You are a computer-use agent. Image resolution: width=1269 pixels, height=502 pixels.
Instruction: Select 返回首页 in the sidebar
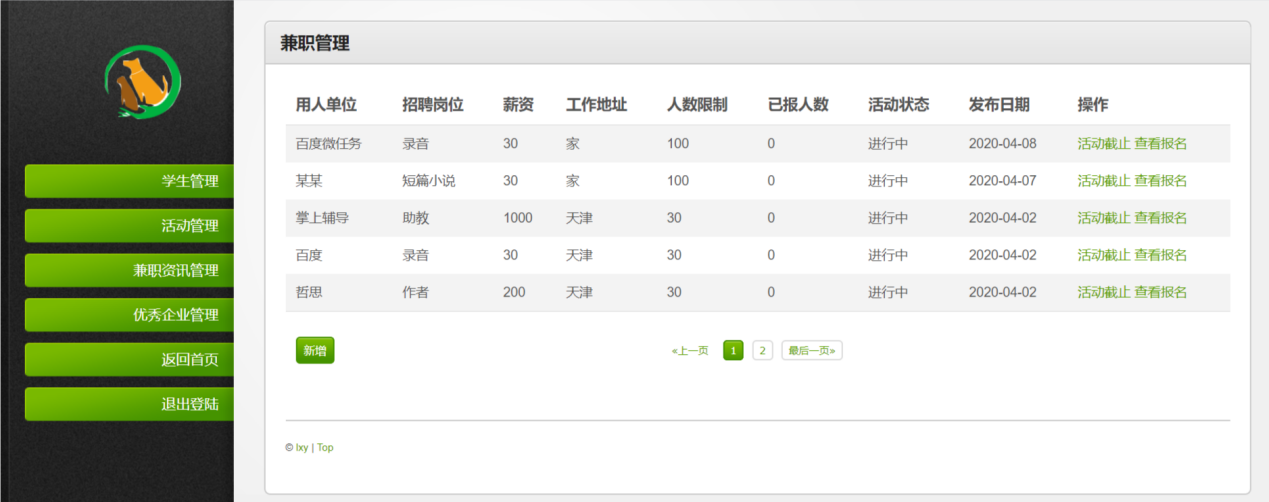(x=129, y=359)
